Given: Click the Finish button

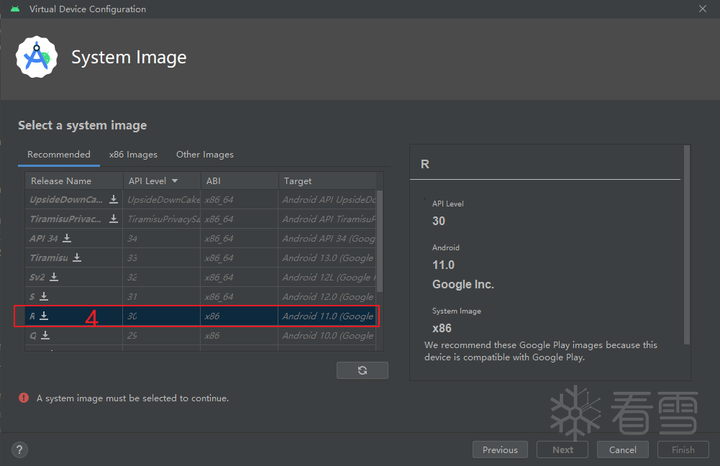Looking at the screenshot, I should tap(683, 449).
